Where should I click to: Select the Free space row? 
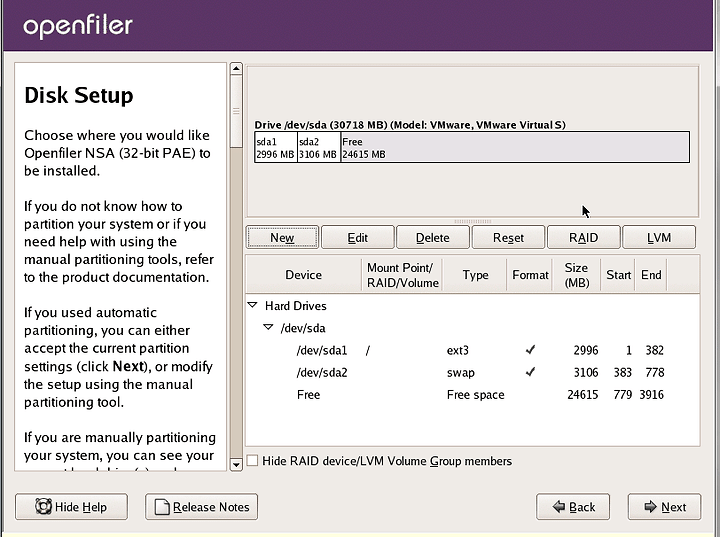[x=472, y=394]
